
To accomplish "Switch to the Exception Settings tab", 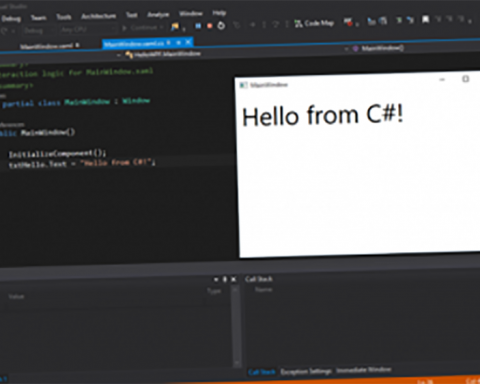I will (x=306, y=371).
